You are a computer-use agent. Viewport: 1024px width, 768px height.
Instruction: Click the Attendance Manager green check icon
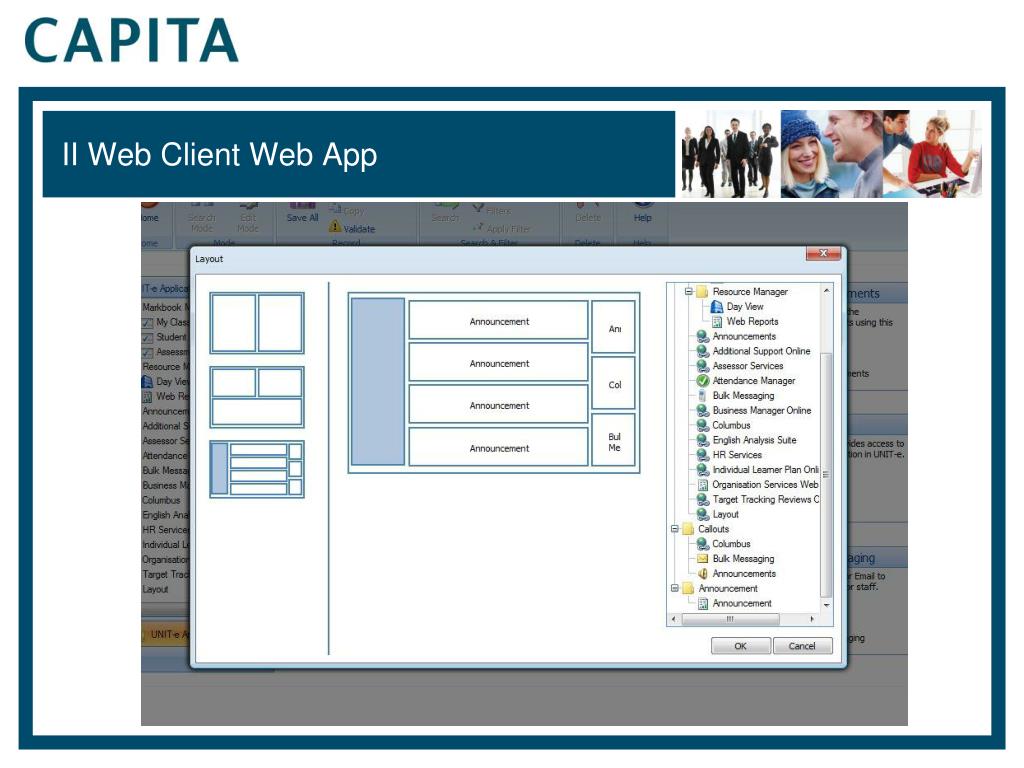[x=703, y=380]
